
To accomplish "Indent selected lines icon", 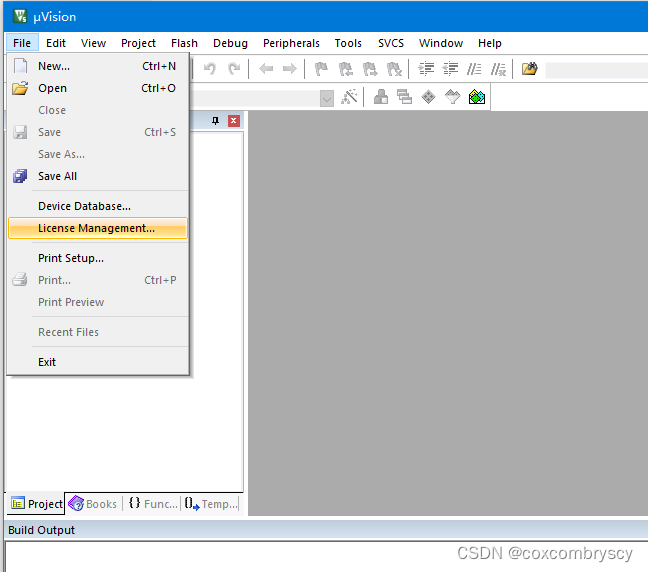I will [426, 69].
